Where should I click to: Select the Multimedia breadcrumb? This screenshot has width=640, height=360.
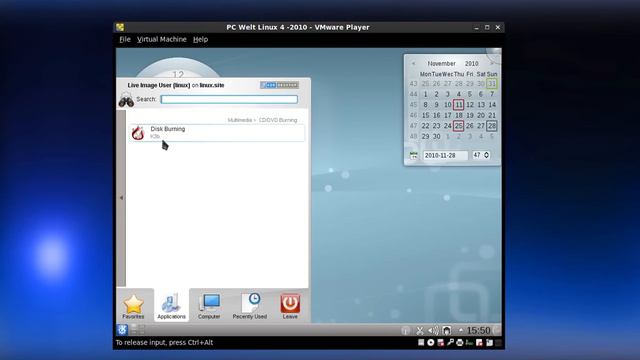click(x=240, y=120)
